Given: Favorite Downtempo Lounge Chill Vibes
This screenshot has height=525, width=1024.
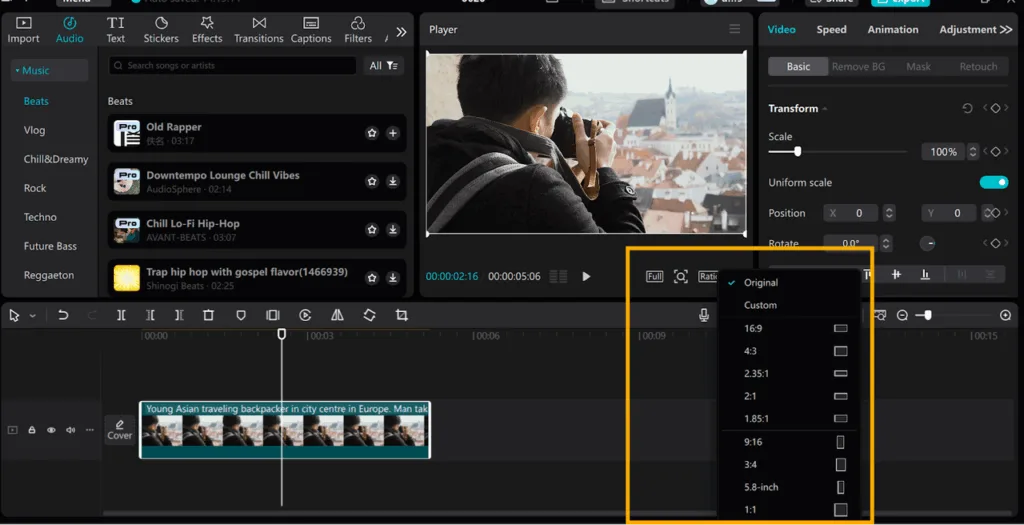Looking at the screenshot, I should [x=372, y=182].
